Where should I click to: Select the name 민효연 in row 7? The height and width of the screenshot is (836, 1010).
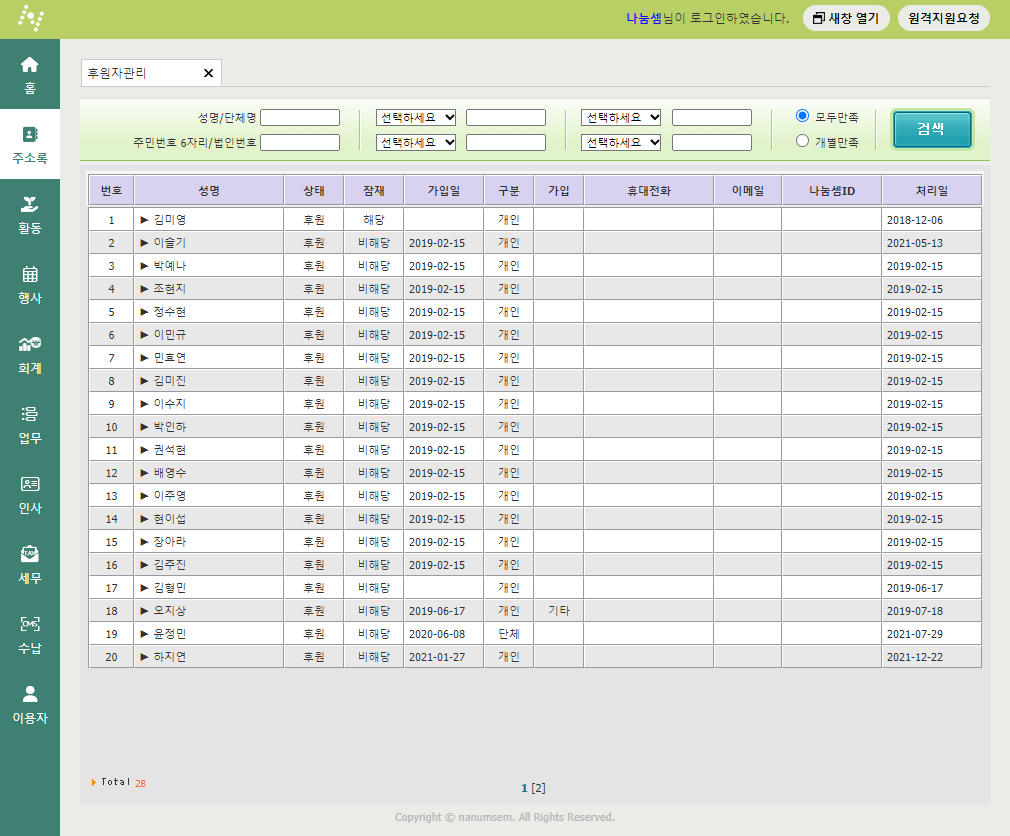tap(169, 357)
